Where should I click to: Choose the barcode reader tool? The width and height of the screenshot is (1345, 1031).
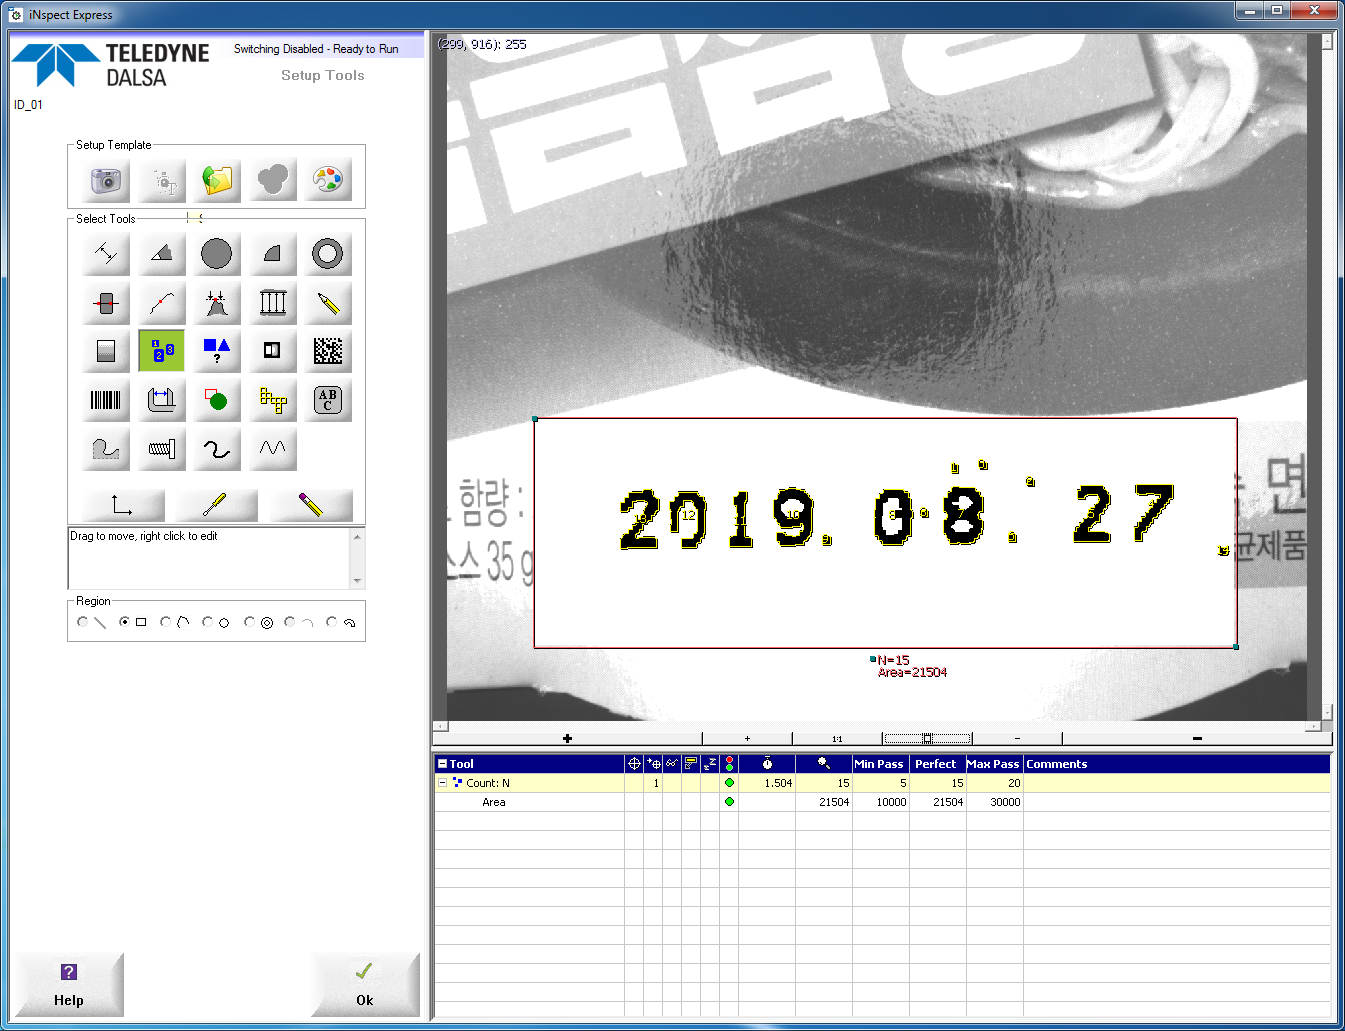(x=106, y=400)
